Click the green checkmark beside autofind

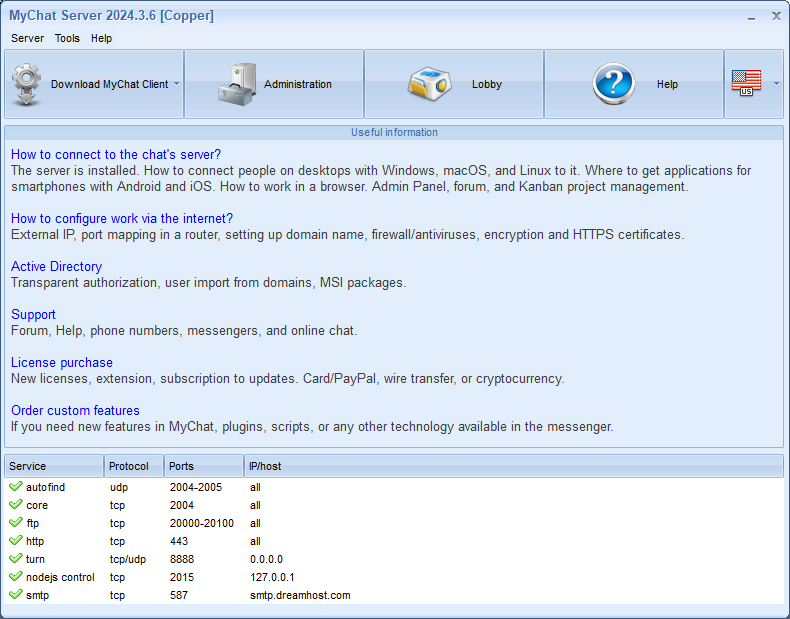16,486
